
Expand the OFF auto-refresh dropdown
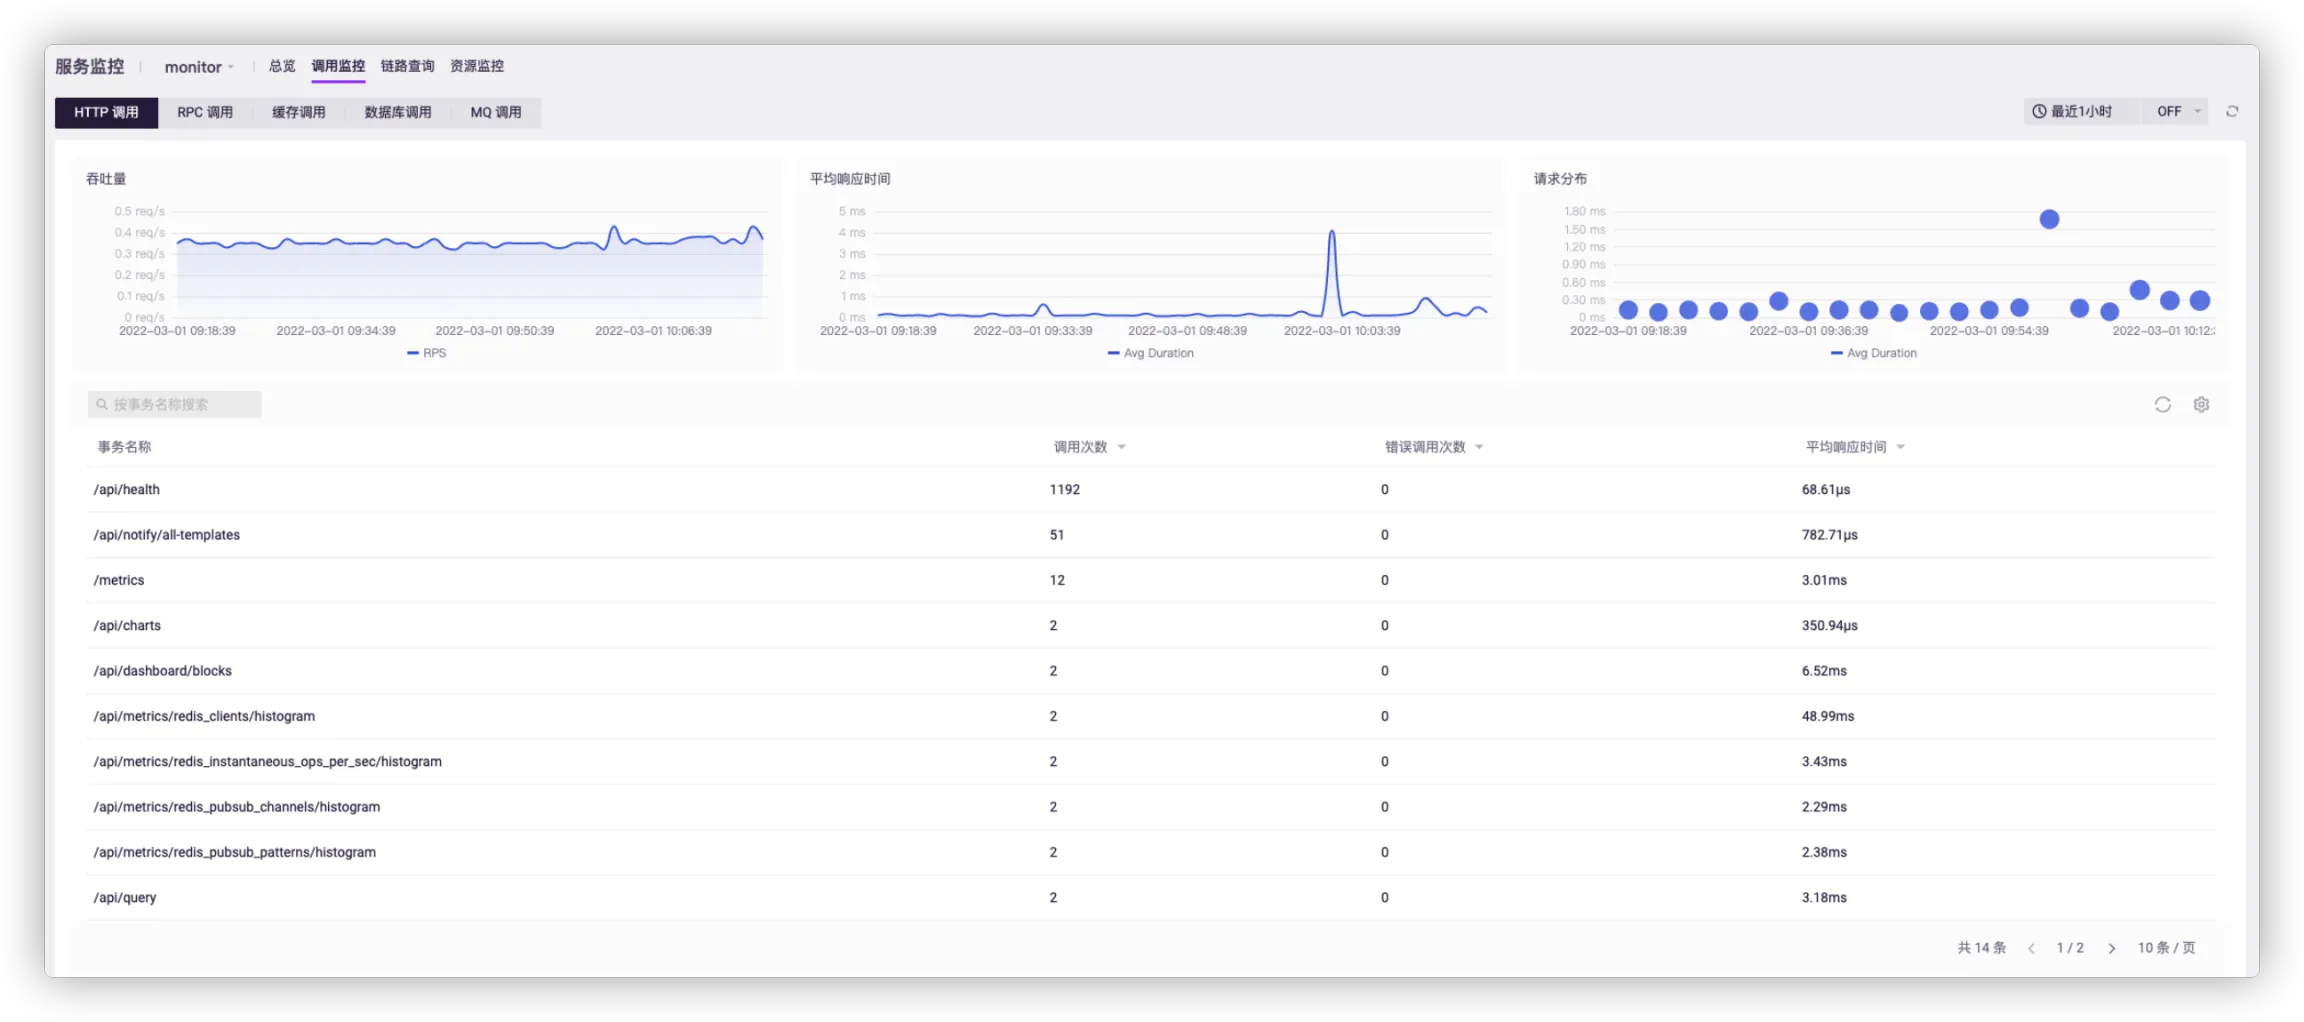[2180, 112]
